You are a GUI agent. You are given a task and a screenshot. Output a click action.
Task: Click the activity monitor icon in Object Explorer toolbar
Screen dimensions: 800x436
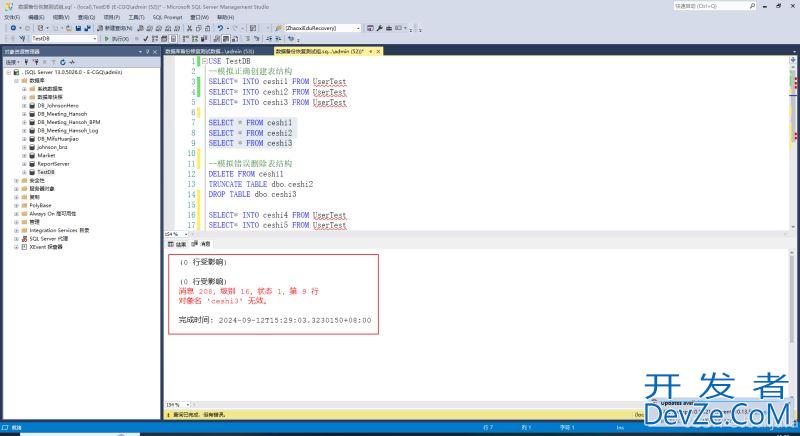point(72,62)
